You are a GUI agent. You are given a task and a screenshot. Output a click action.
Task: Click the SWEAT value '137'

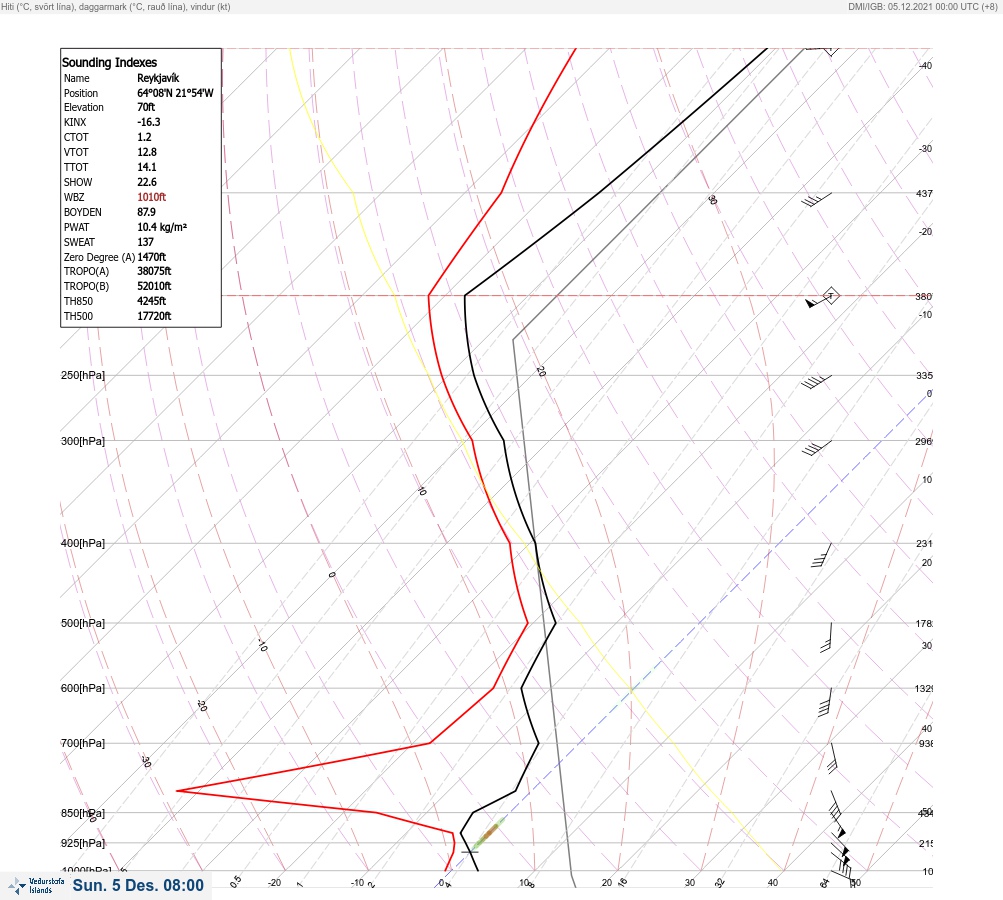pos(145,242)
